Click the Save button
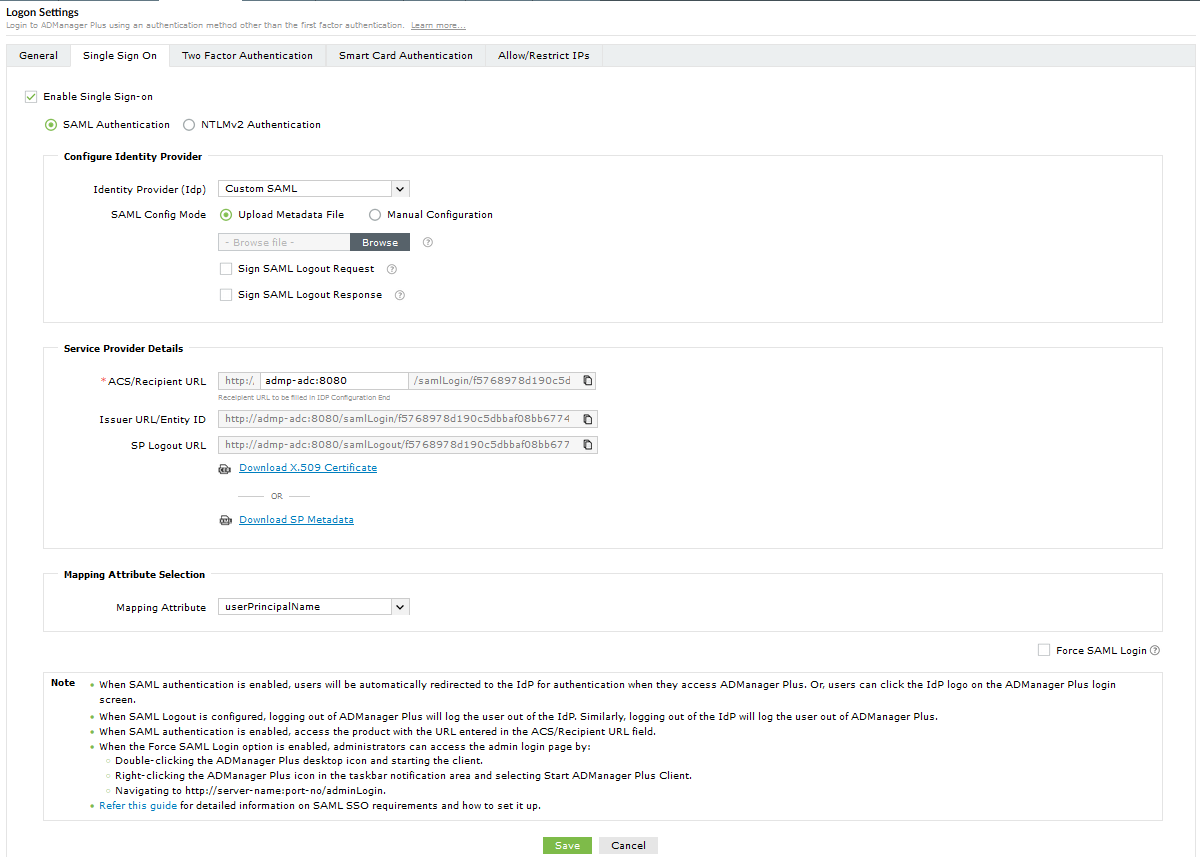The width and height of the screenshot is (1200, 857). 567,845
